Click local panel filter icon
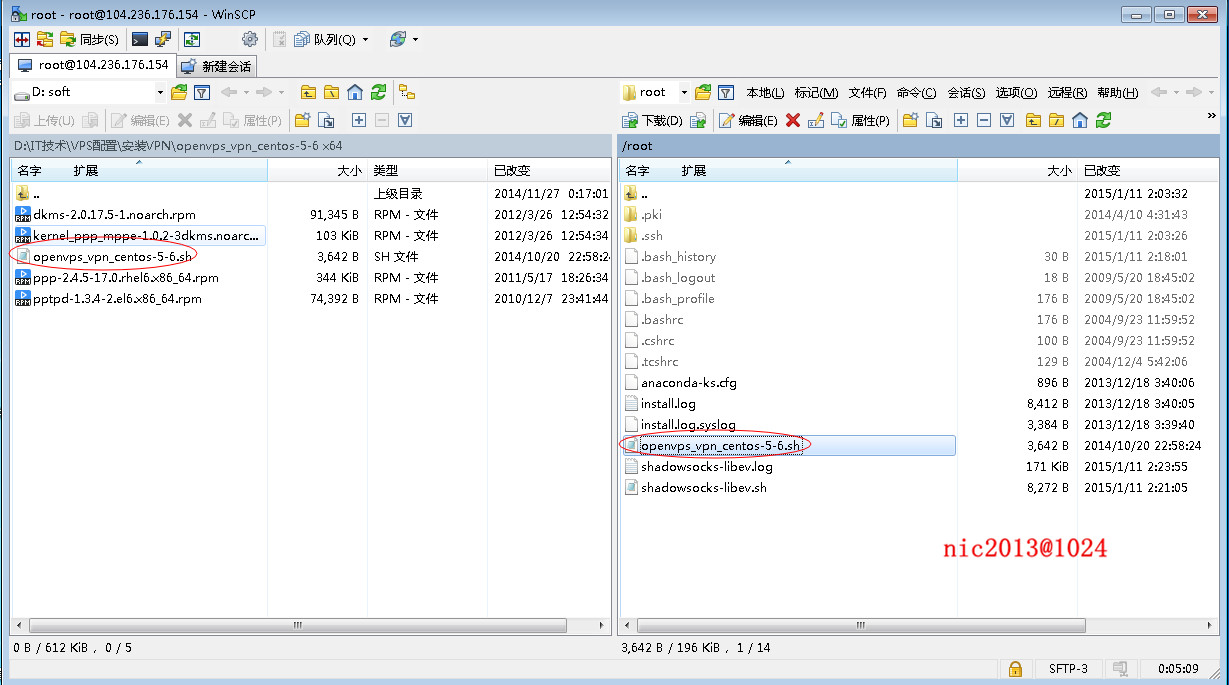 201,92
